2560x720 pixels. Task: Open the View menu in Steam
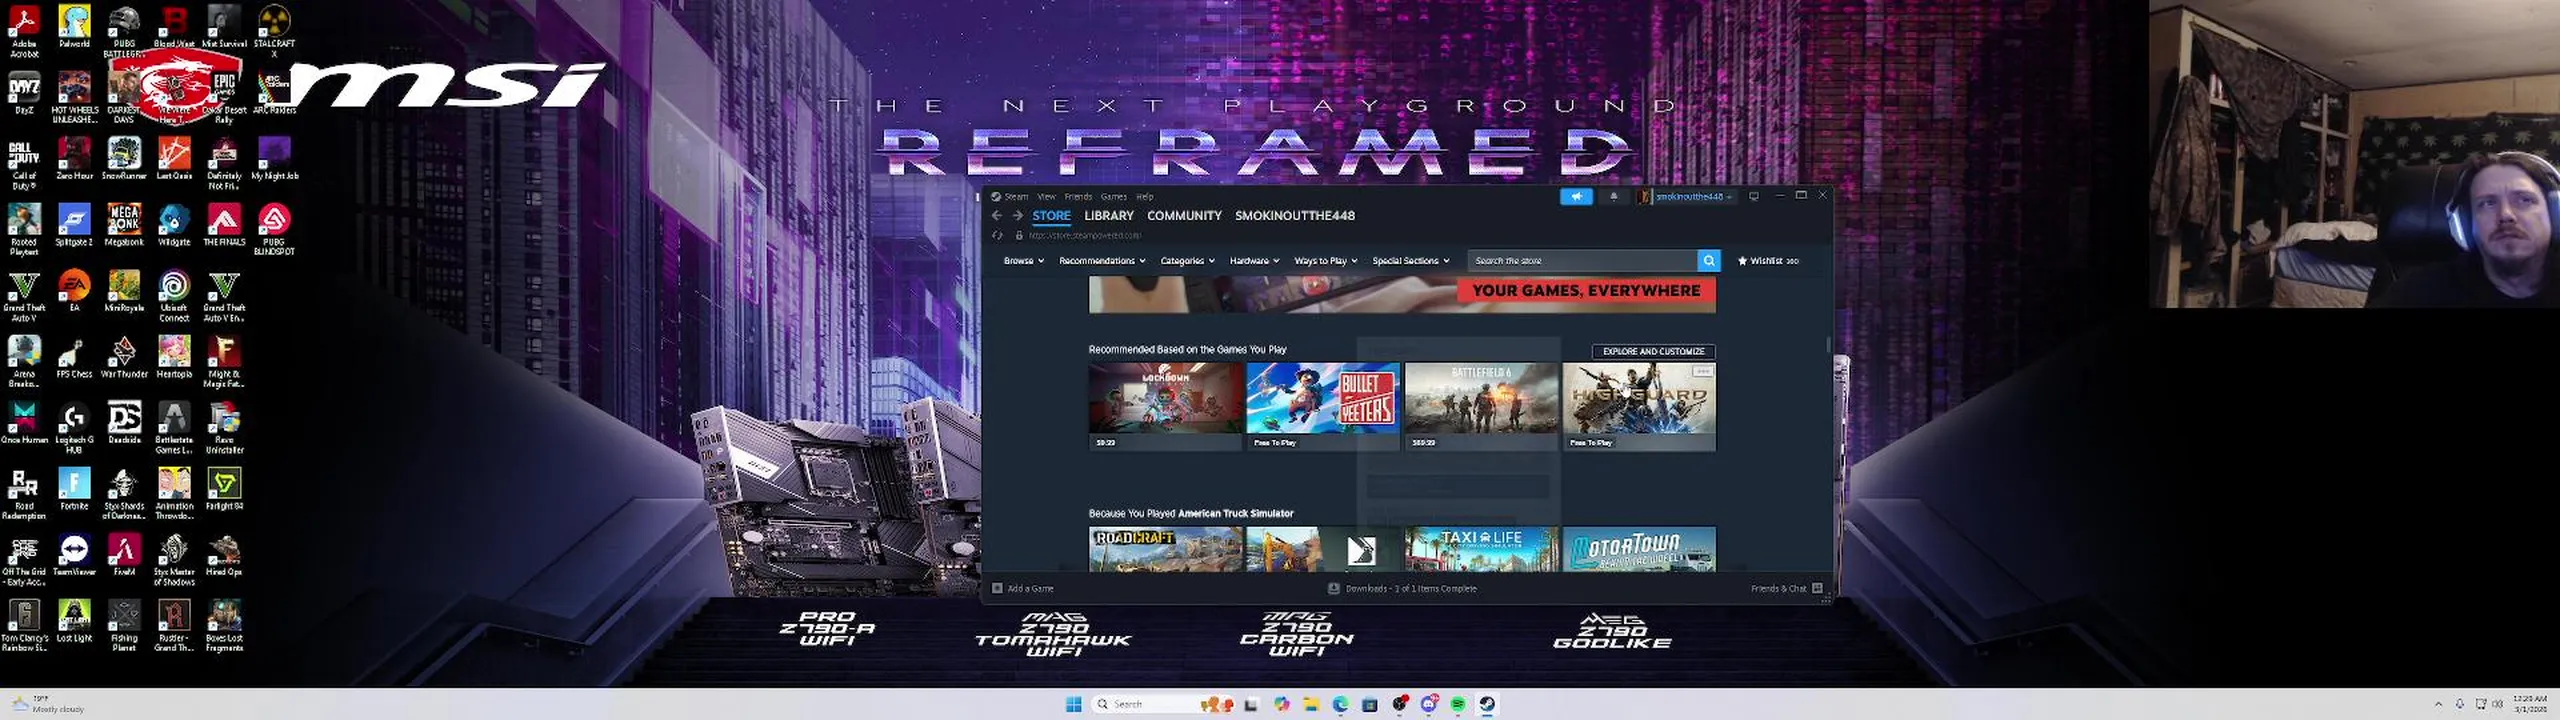pyautogui.click(x=1046, y=197)
